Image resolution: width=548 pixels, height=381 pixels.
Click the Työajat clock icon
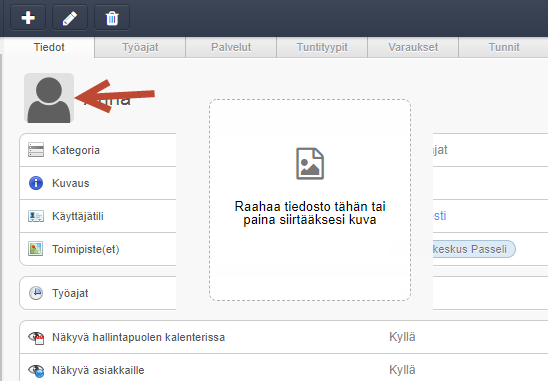[36, 293]
